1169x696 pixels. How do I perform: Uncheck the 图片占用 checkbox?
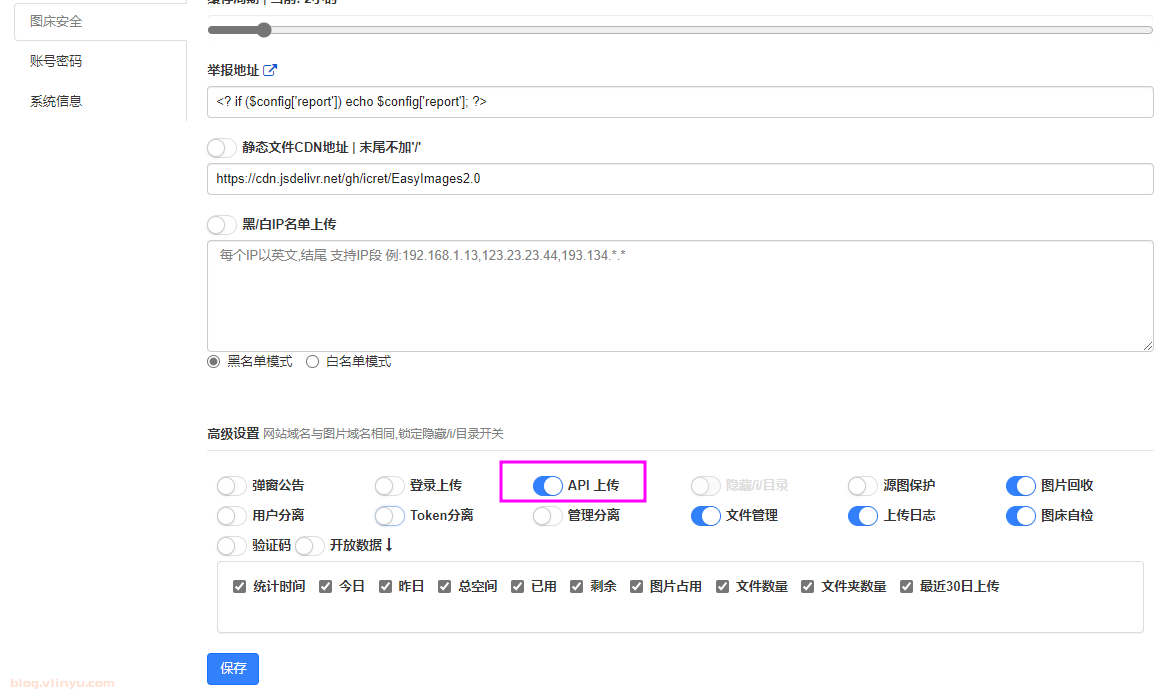click(636, 587)
